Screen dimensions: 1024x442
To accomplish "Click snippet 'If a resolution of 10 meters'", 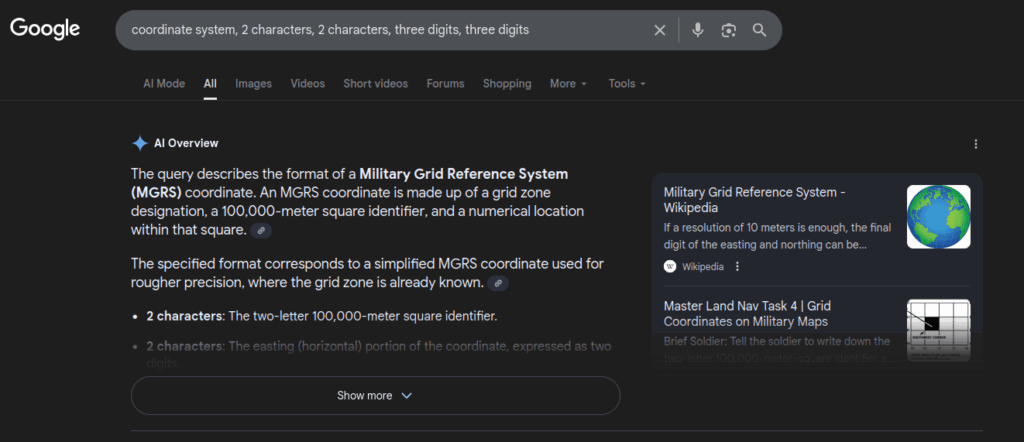I will coord(777,236).
